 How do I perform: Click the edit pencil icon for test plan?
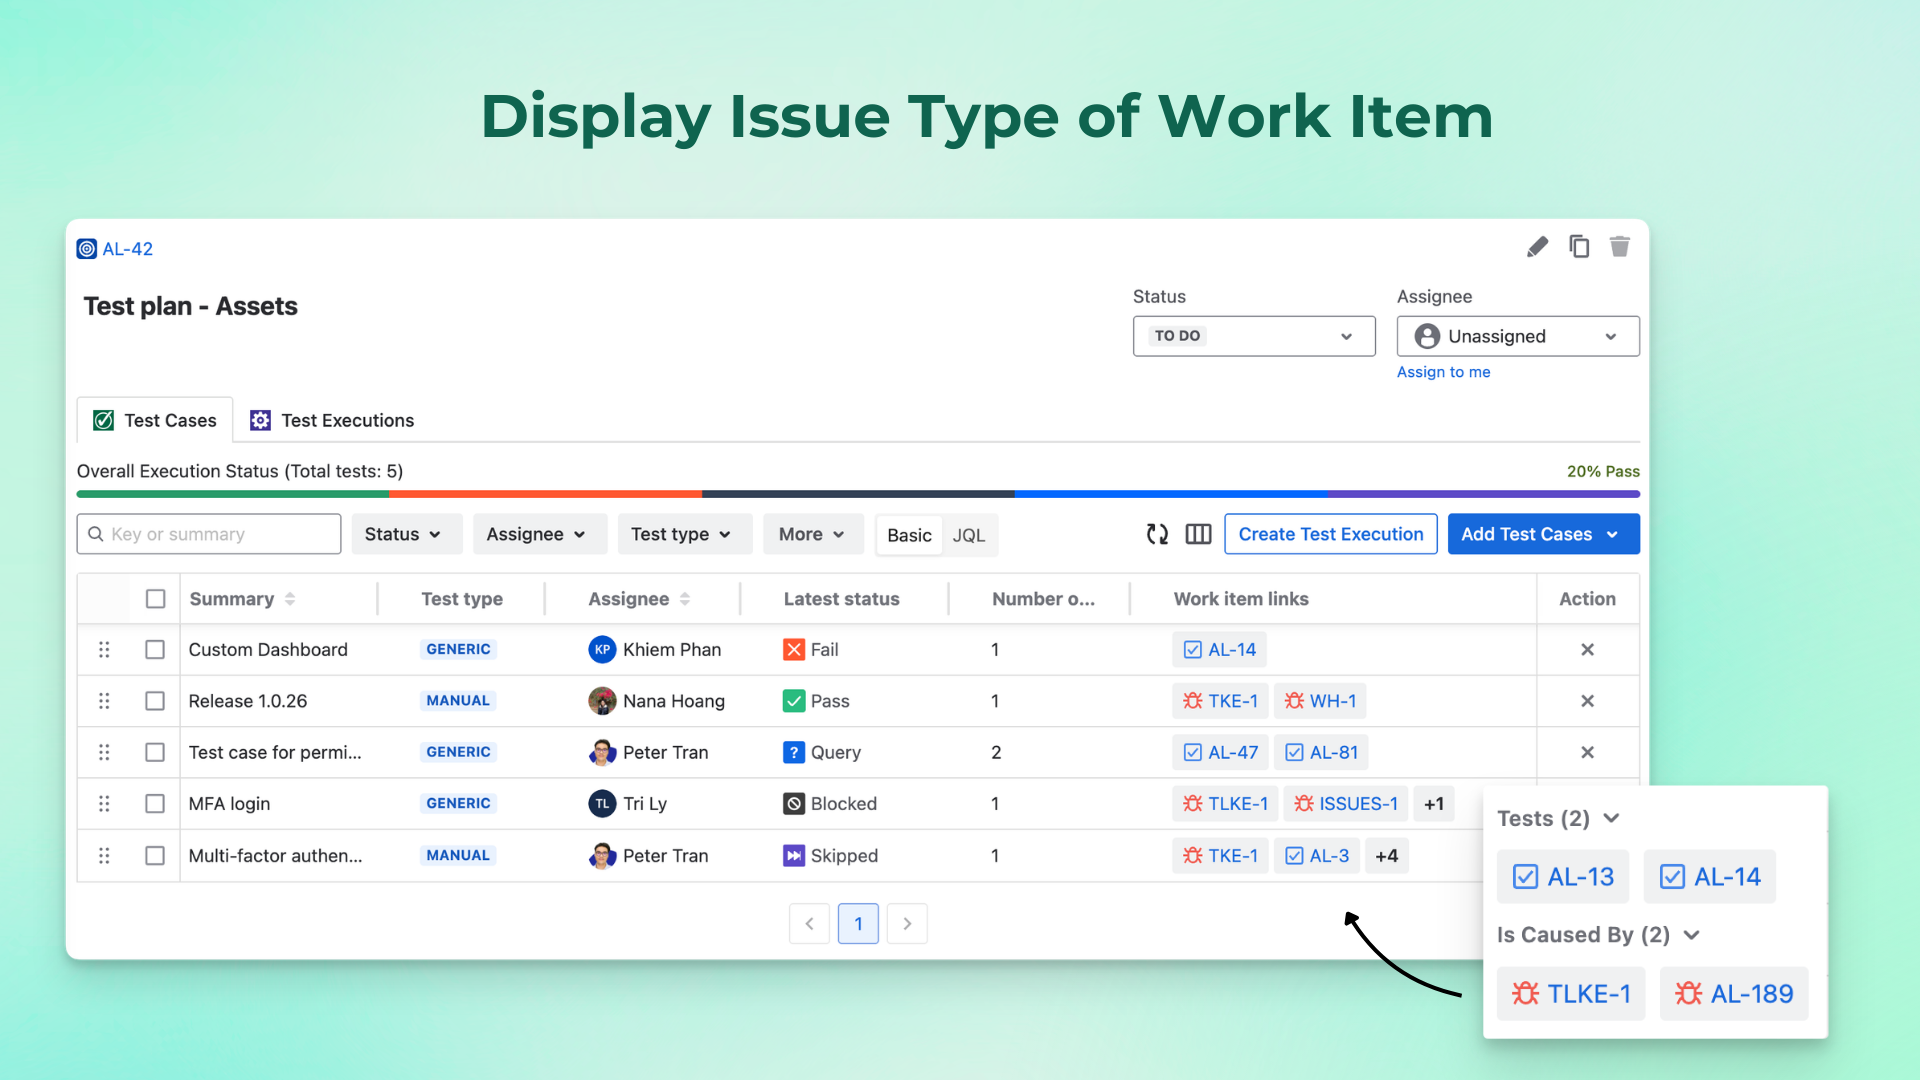[1538, 246]
